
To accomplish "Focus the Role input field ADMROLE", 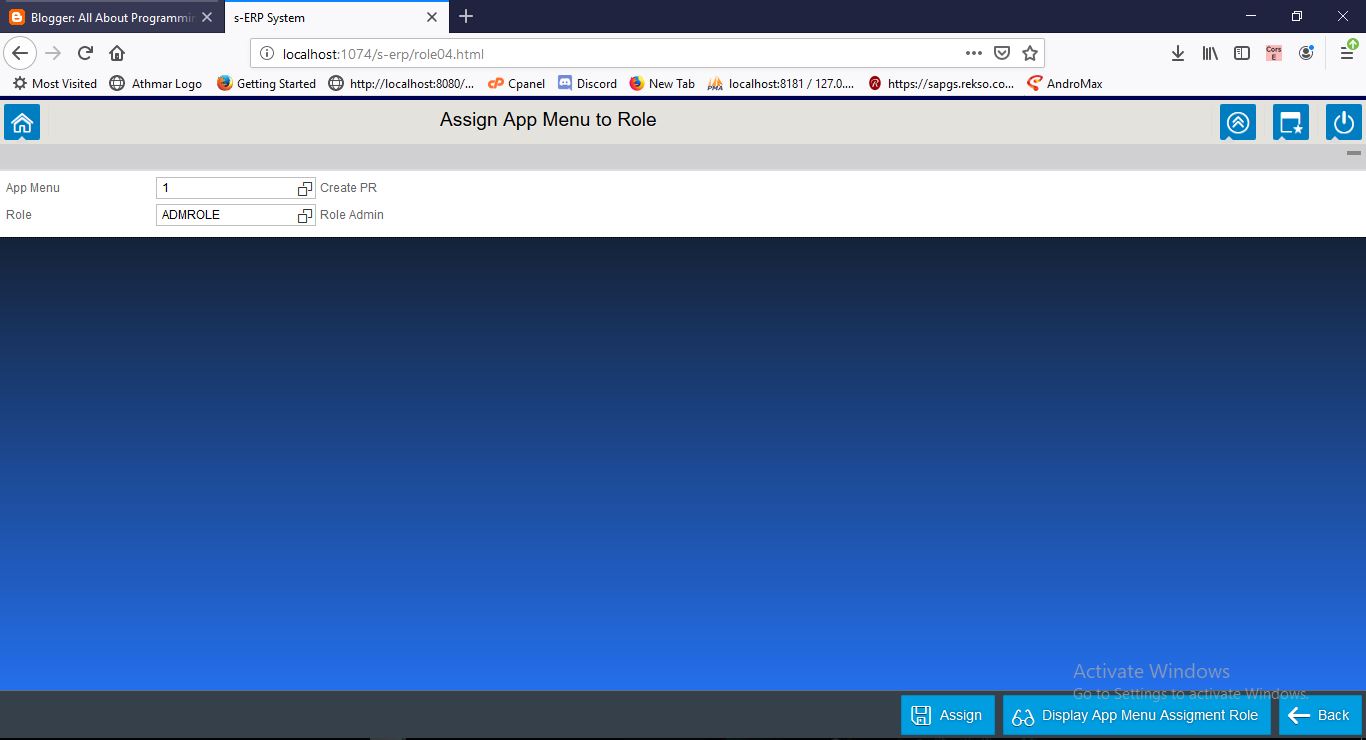I will tap(236, 215).
